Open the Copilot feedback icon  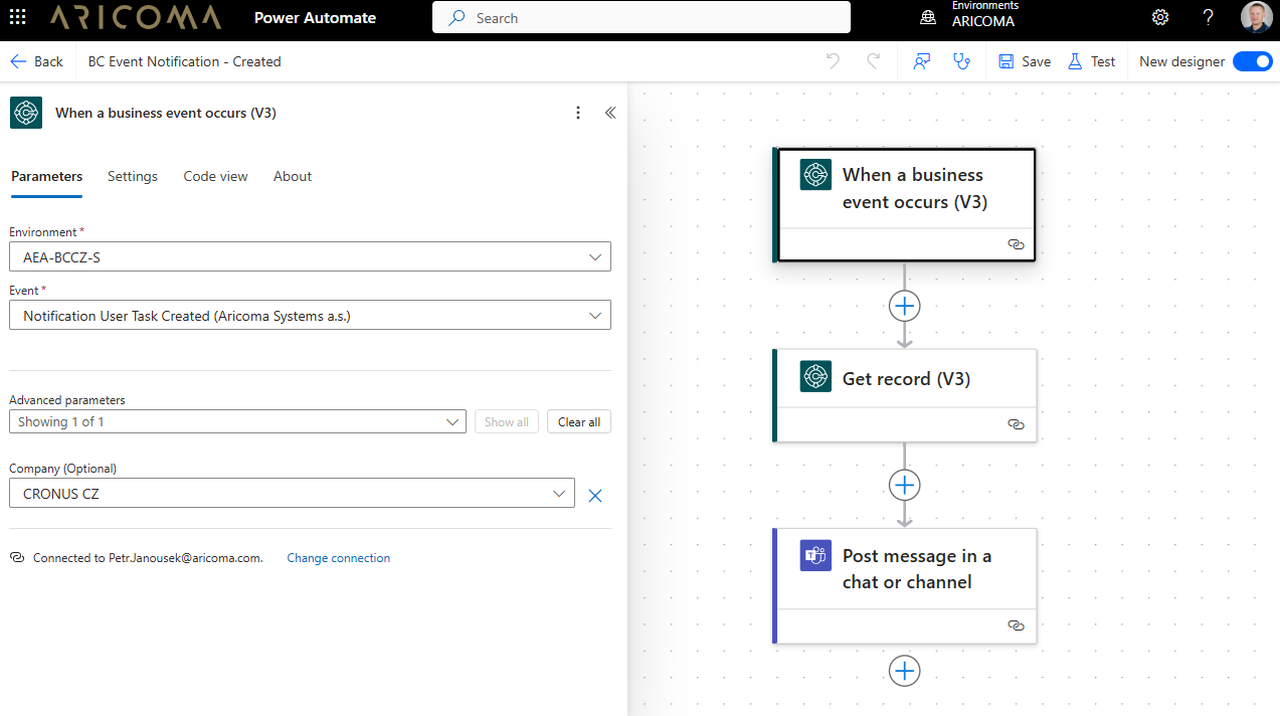pyautogui.click(x=922, y=61)
